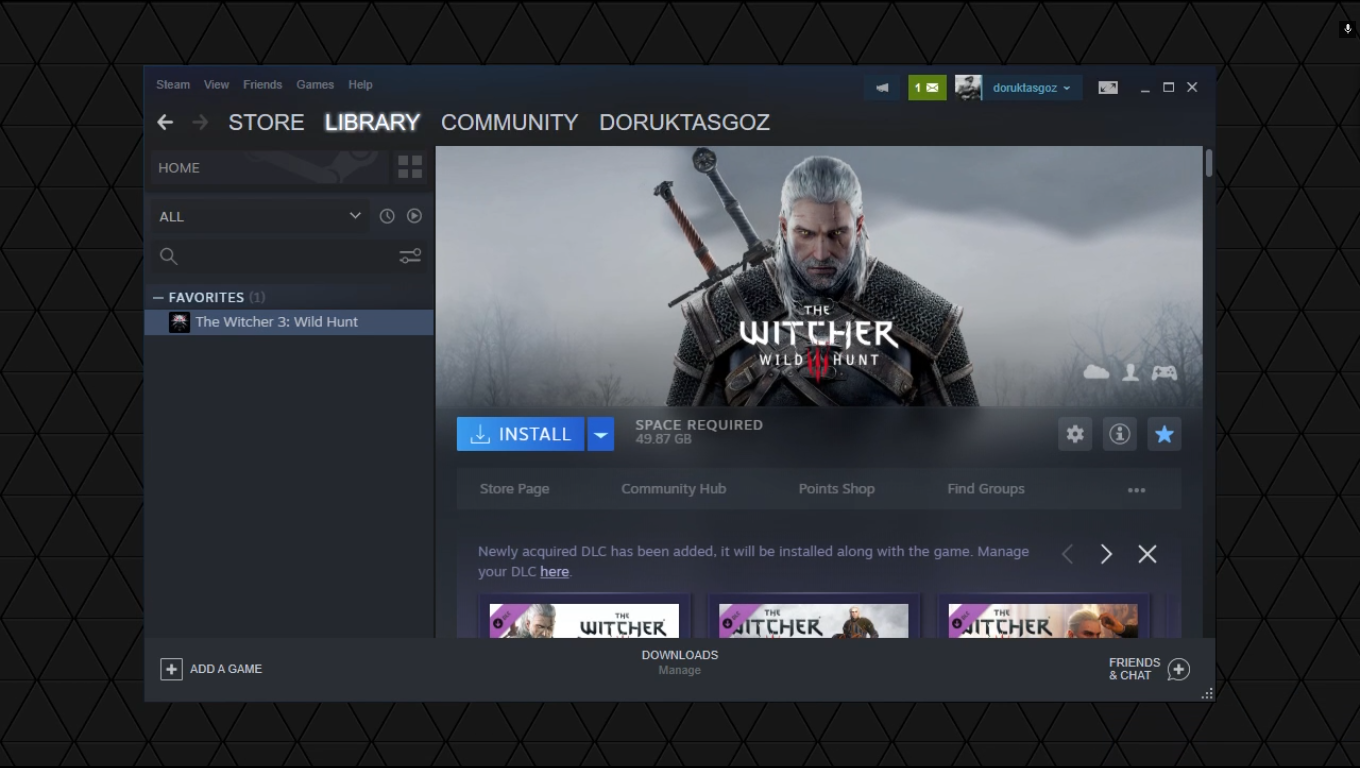Sort library by recent activity clock
Screen dimensions: 1360x768
(x=387, y=216)
